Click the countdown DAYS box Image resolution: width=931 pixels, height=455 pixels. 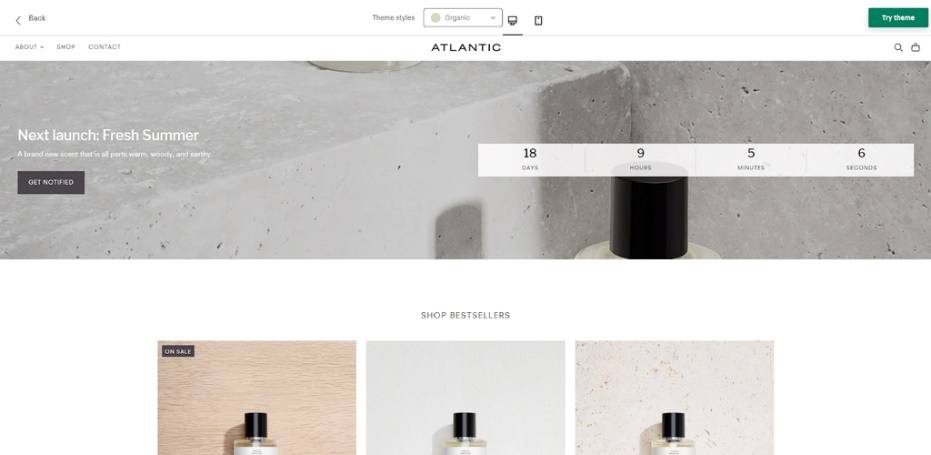coord(530,160)
